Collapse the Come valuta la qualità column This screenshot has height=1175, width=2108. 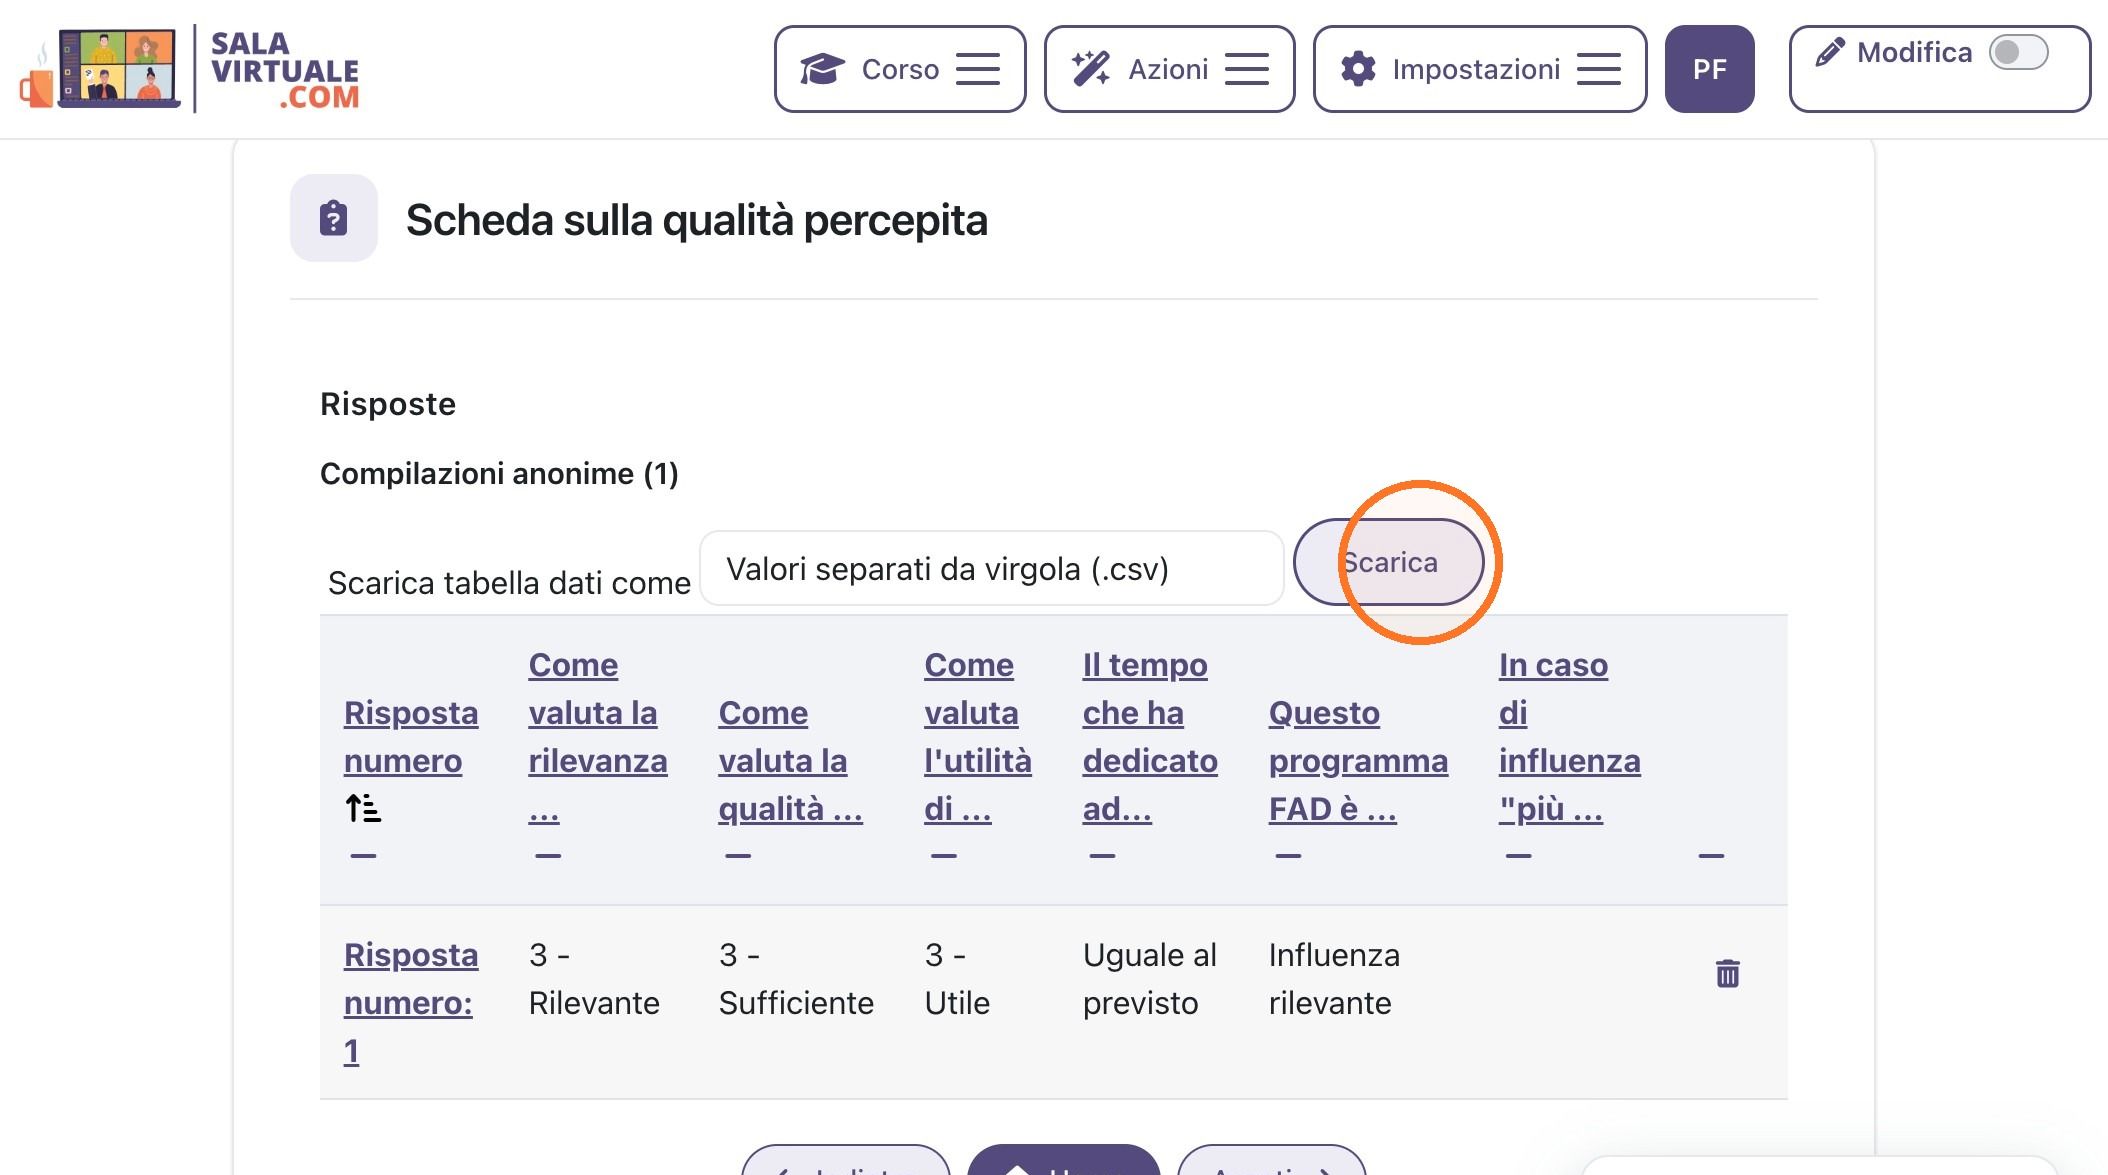point(738,856)
